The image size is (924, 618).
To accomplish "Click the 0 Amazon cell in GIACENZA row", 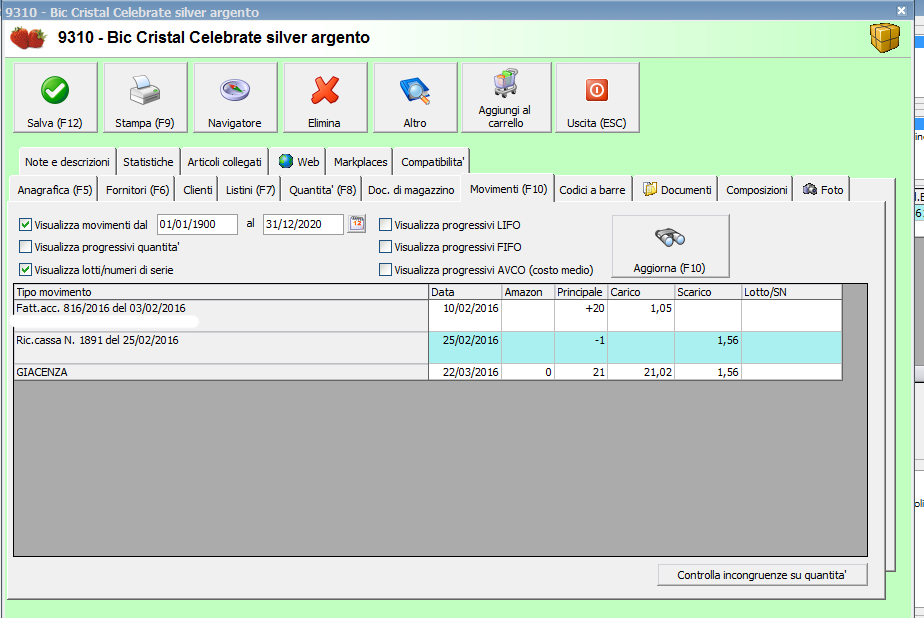I will point(528,372).
